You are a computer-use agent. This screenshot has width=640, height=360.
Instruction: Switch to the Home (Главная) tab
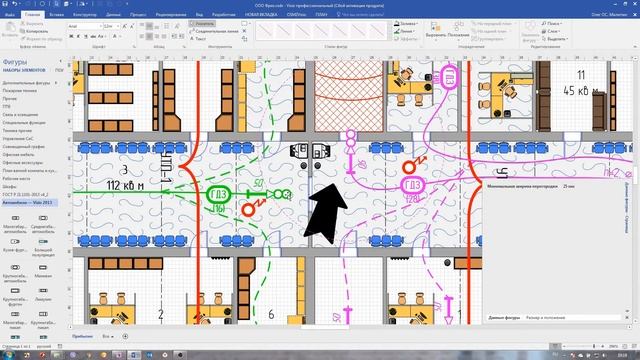(x=33, y=15)
